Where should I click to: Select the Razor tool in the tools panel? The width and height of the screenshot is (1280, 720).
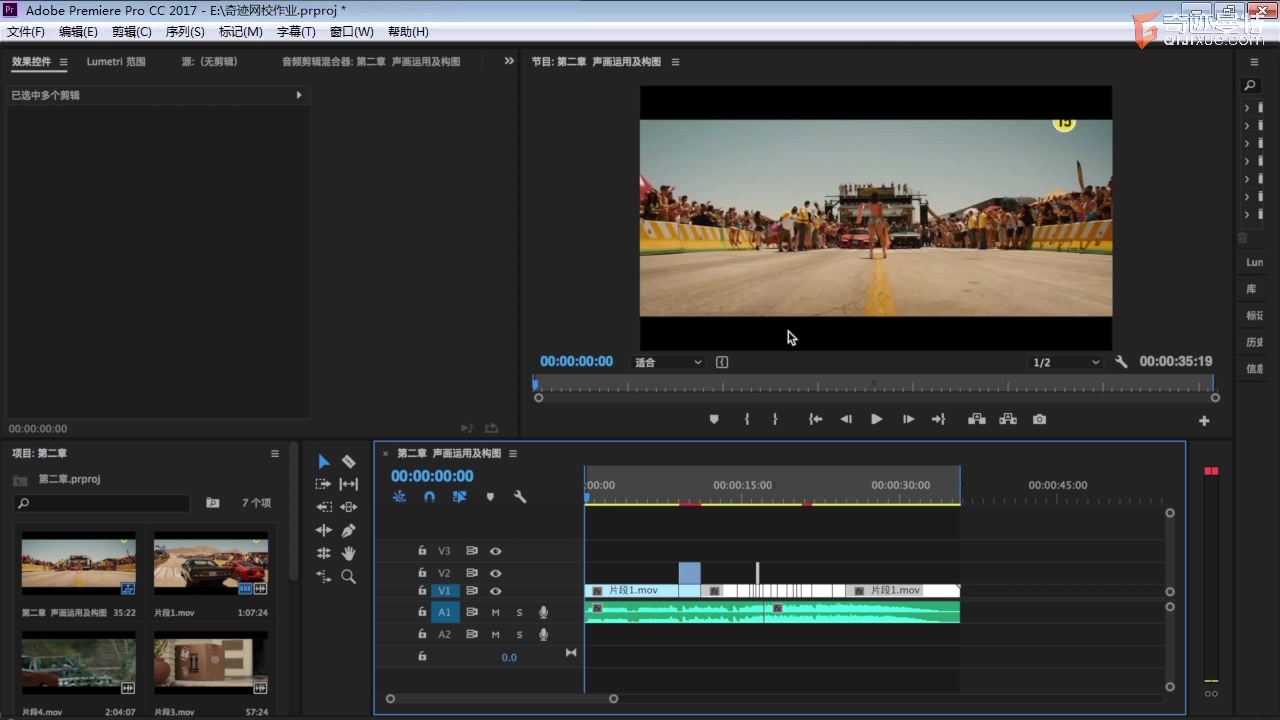348,461
